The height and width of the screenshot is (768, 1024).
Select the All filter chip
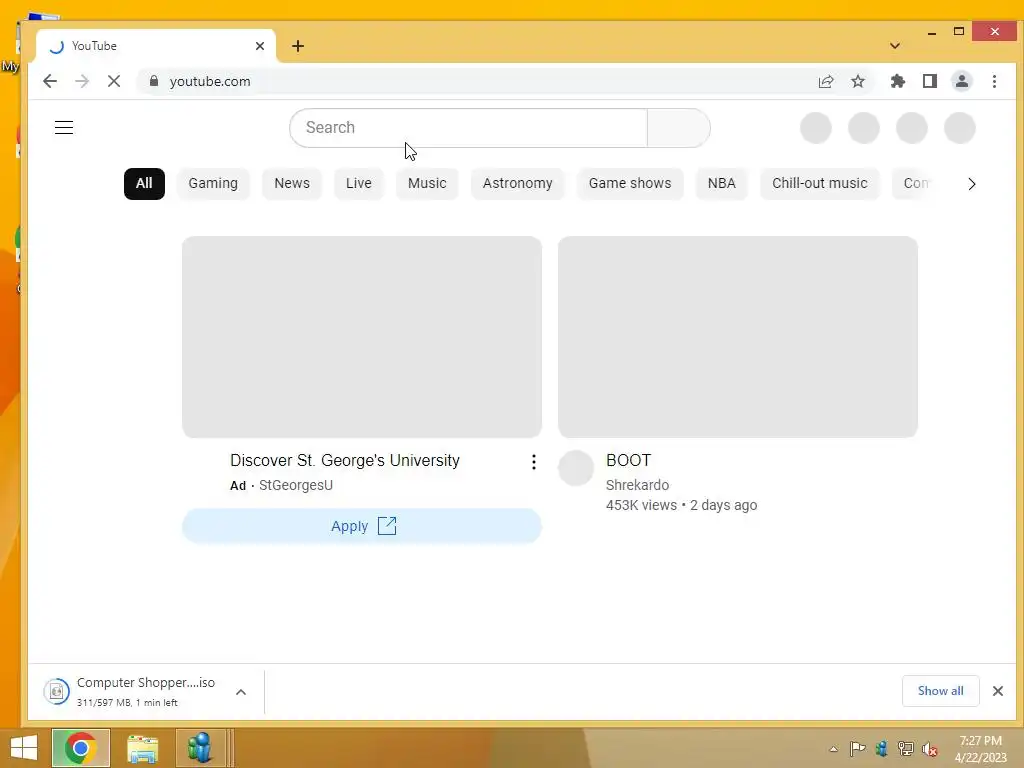point(144,184)
